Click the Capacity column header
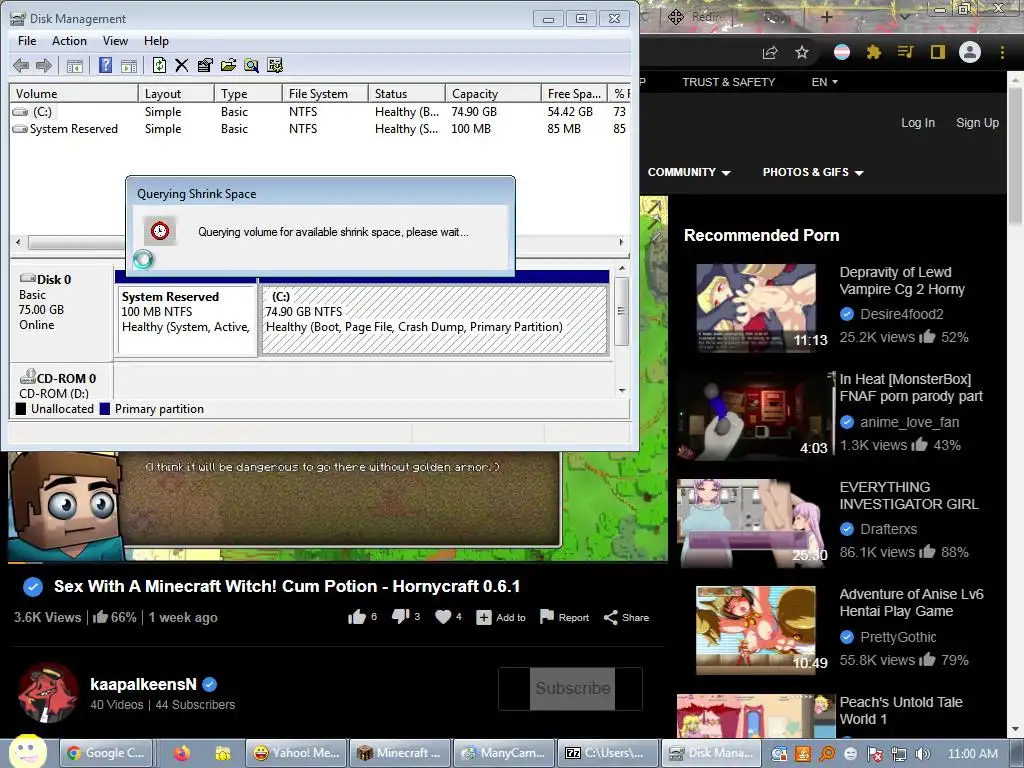Image resolution: width=1024 pixels, height=768 pixels. tap(493, 93)
